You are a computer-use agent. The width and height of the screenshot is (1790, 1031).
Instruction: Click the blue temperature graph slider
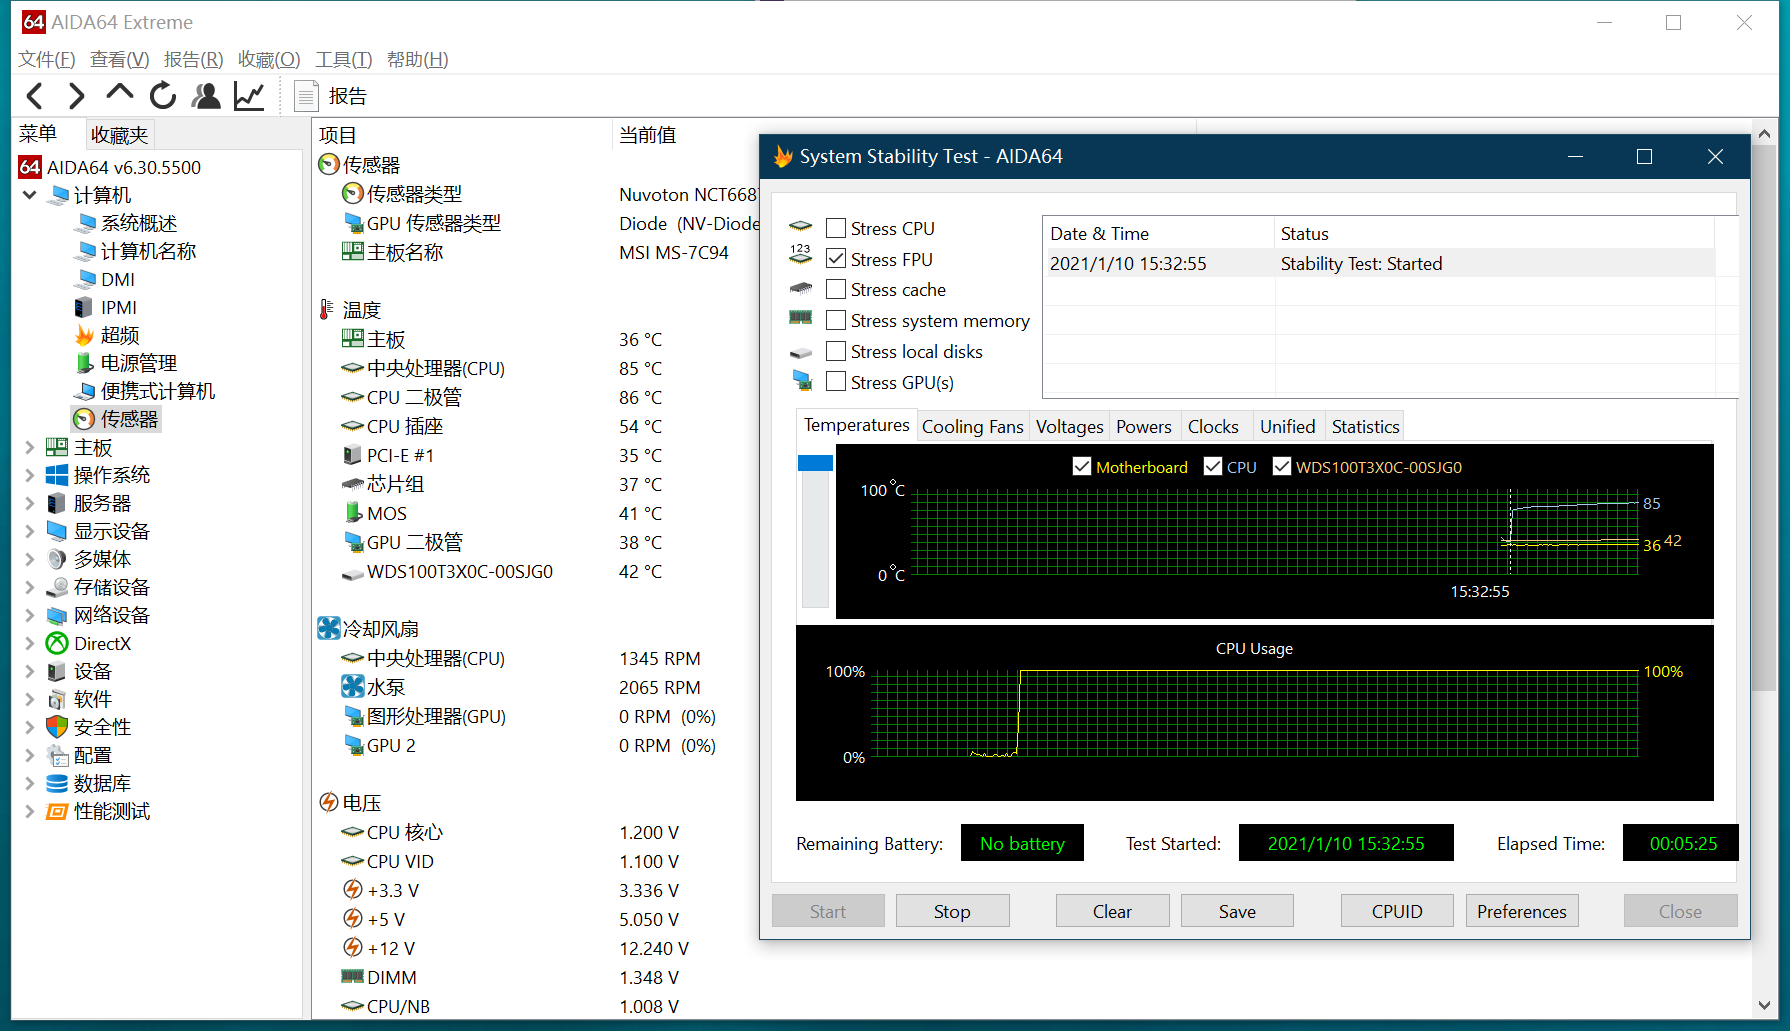pos(815,463)
